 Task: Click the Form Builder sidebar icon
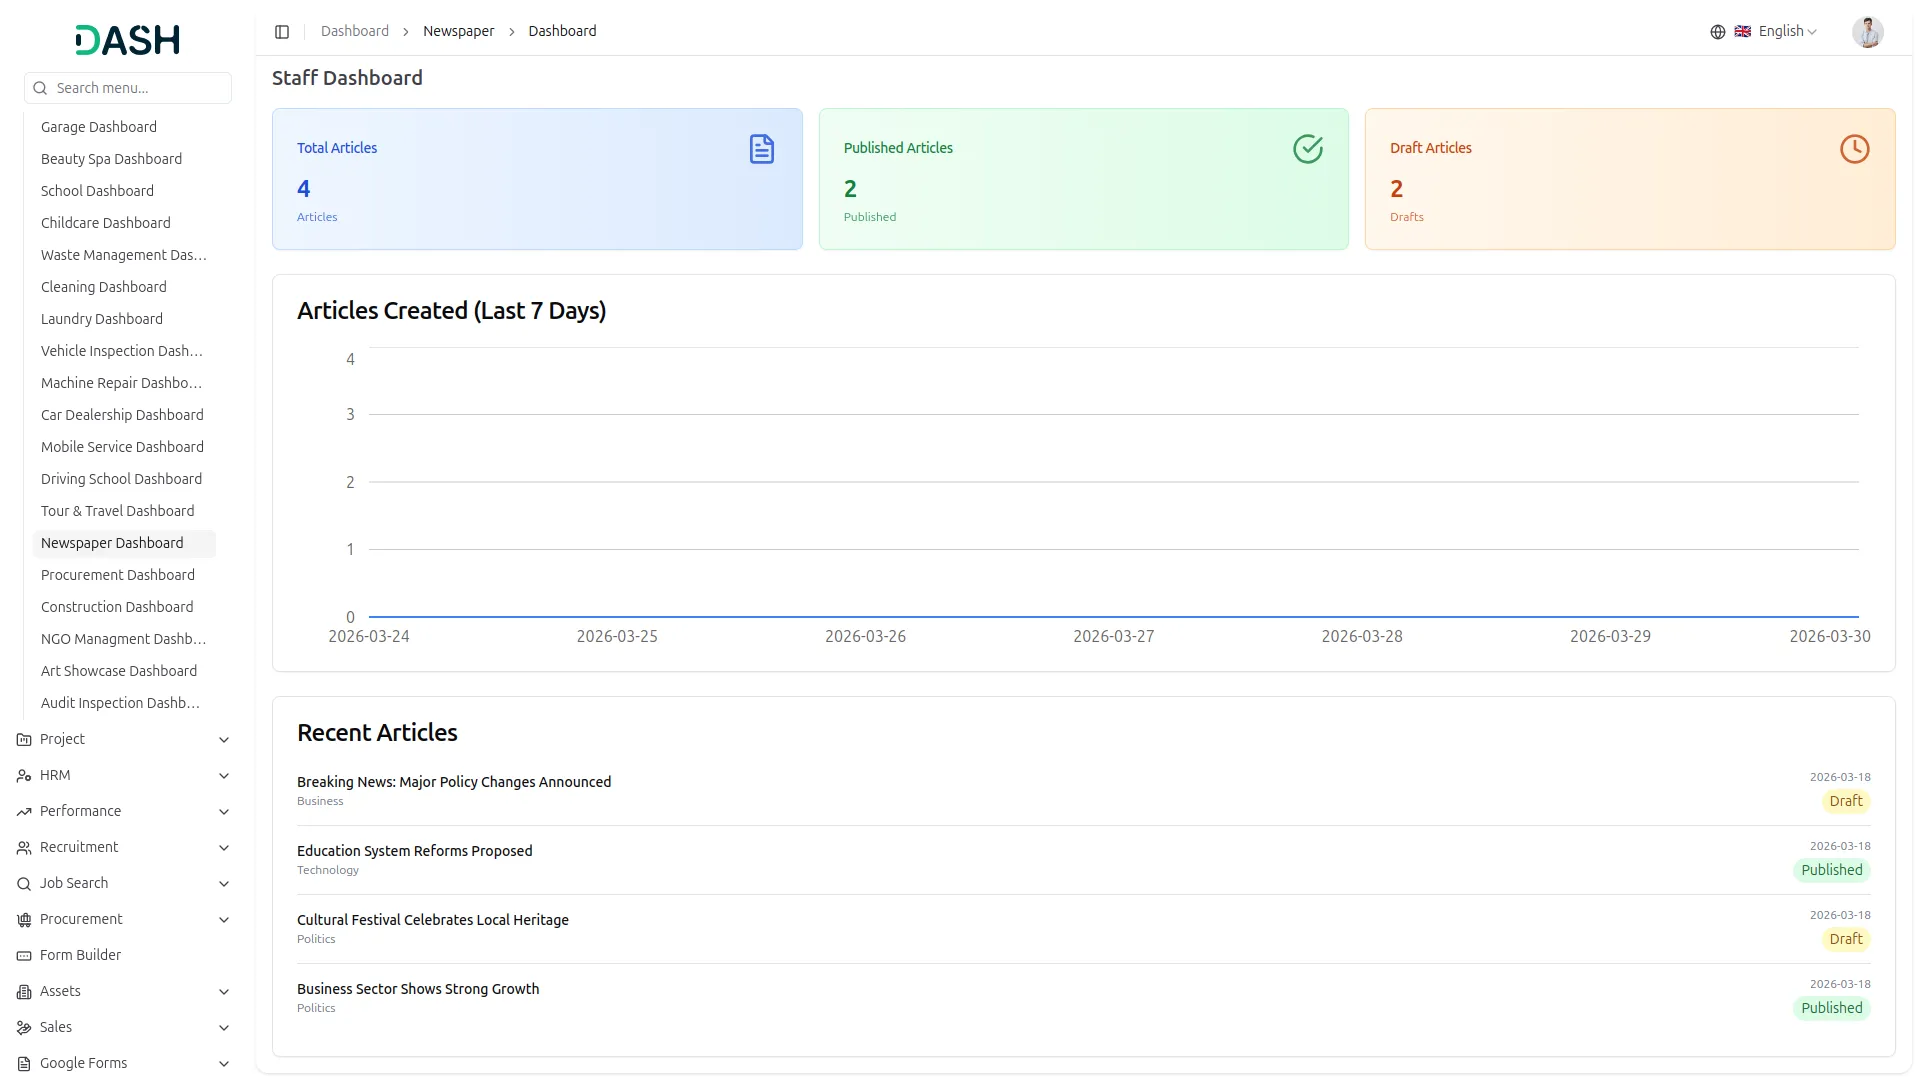[x=24, y=956]
